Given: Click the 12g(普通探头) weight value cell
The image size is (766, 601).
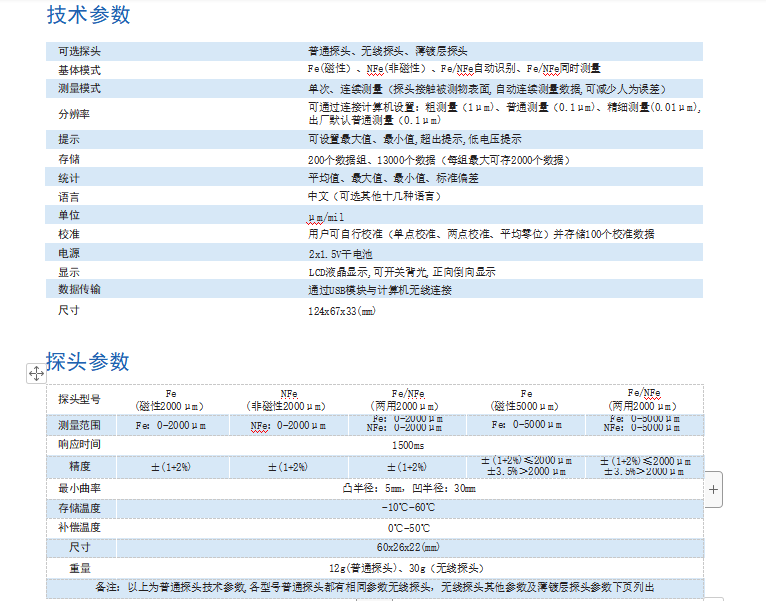Looking at the screenshot, I should [x=408, y=568].
